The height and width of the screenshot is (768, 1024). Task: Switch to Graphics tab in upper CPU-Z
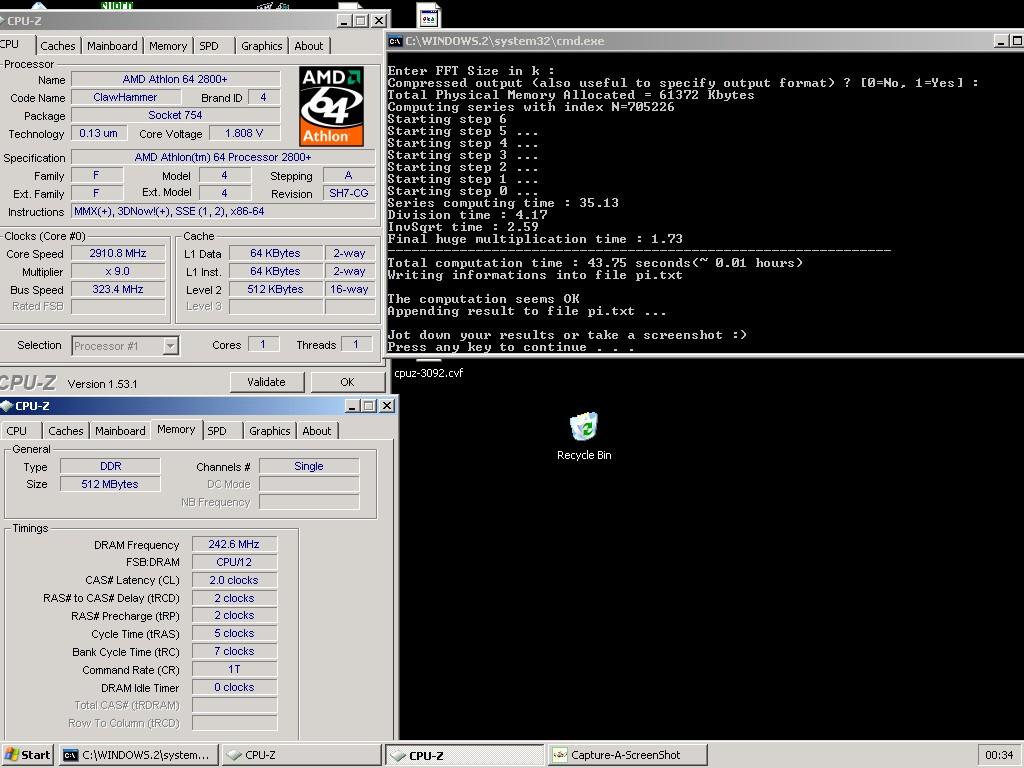tap(261, 46)
